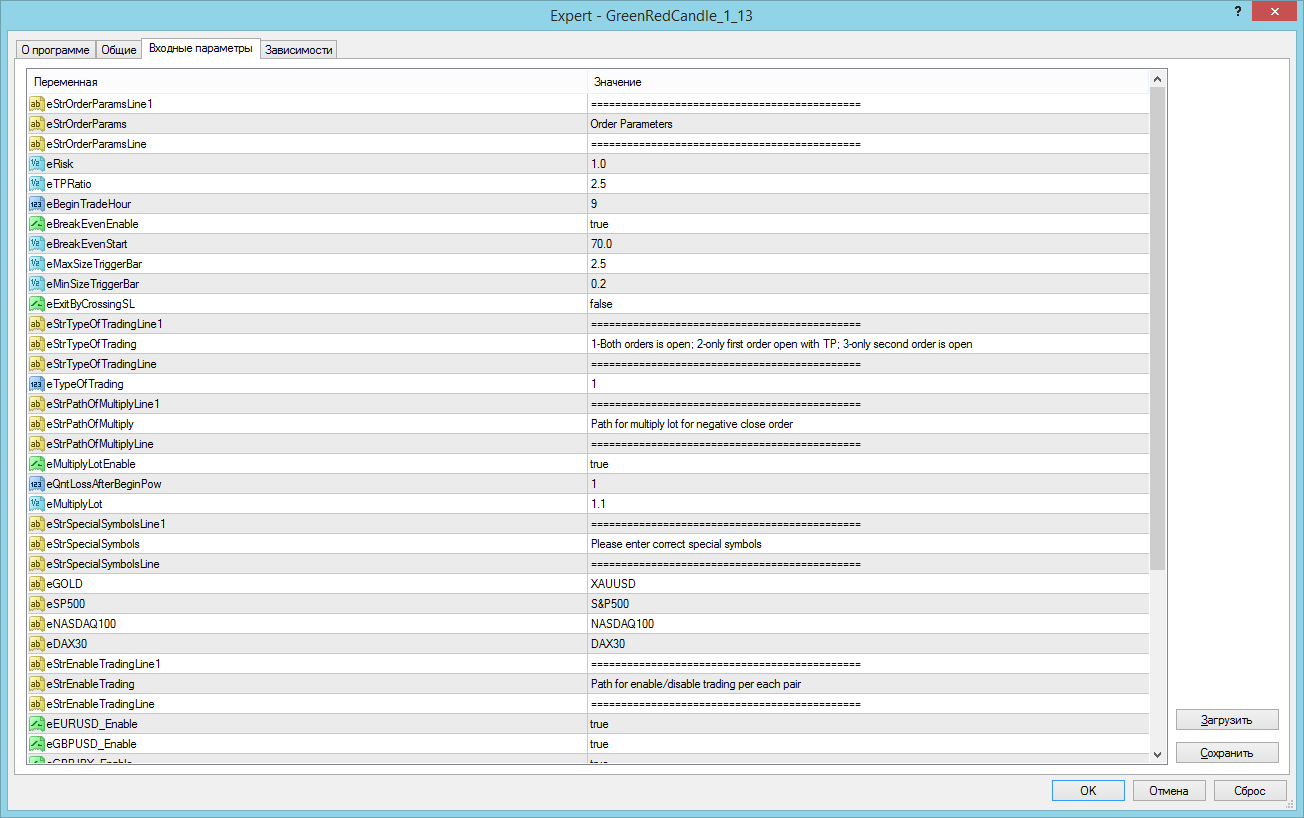Click the boolean icon beside eMultiplyLotEnable
The width and height of the screenshot is (1304, 818).
click(x=36, y=464)
